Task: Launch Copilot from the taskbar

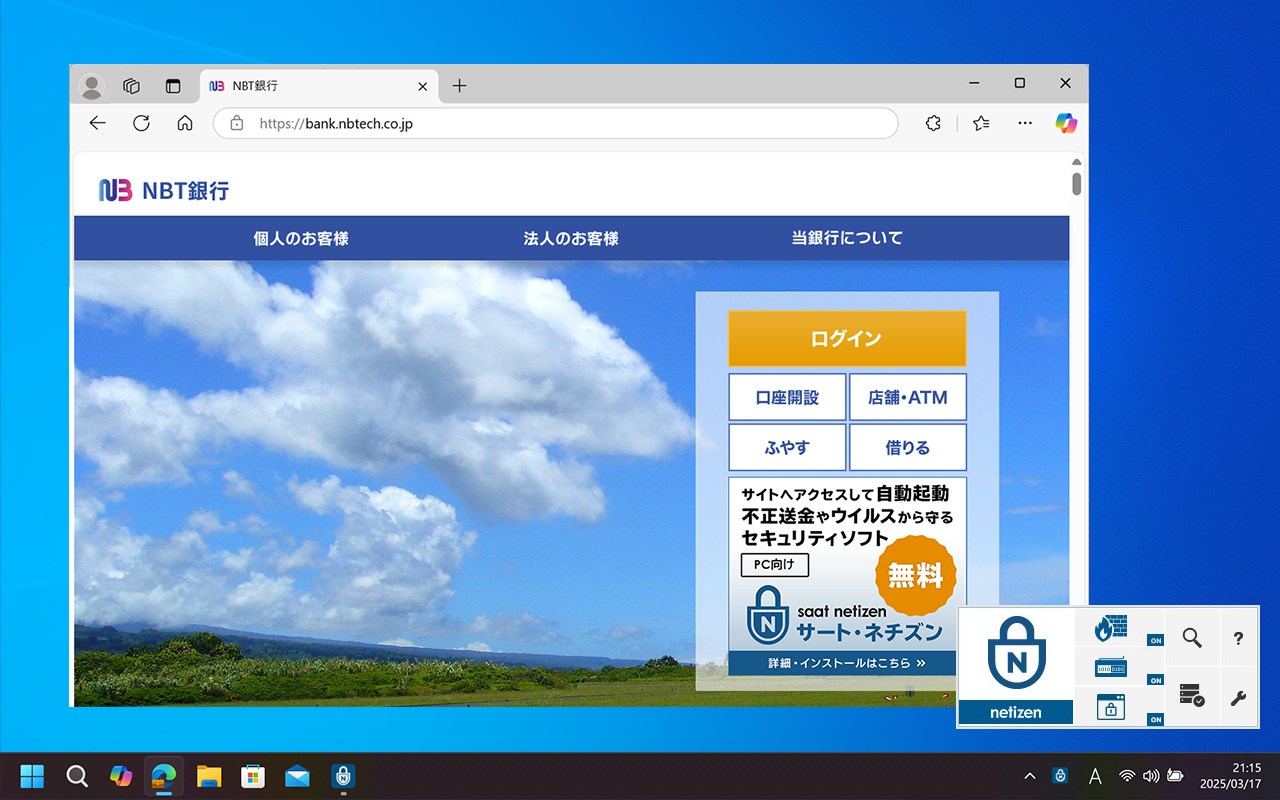Action: 121,776
